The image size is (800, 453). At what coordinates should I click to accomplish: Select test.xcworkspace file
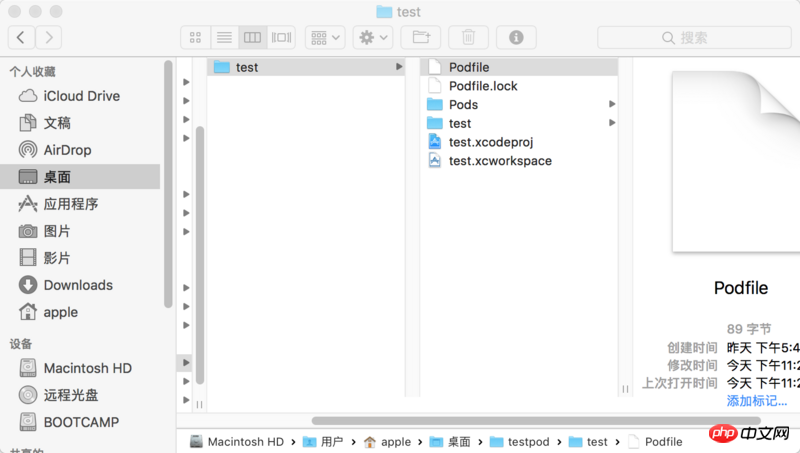click(519, 161)
